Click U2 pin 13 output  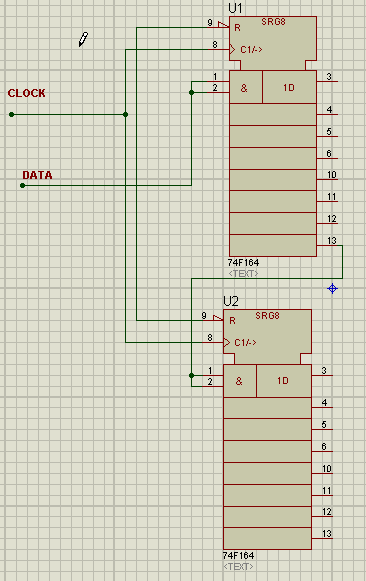[x=322, y=538]
